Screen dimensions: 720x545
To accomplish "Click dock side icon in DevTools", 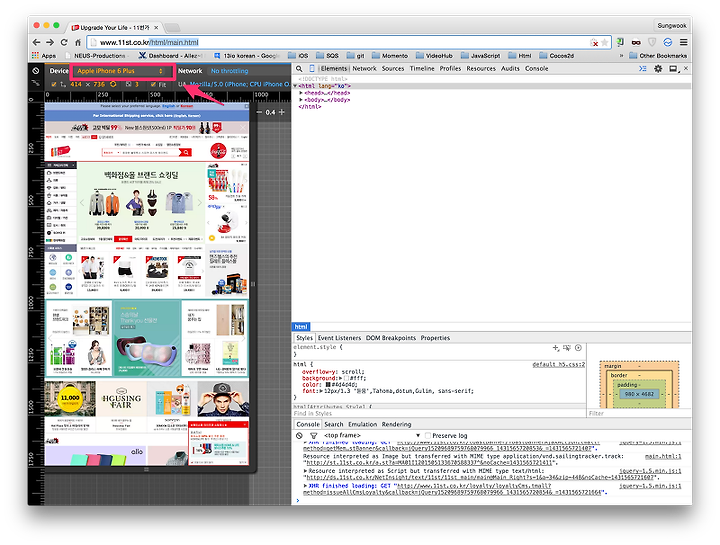I will coord(673,68).
